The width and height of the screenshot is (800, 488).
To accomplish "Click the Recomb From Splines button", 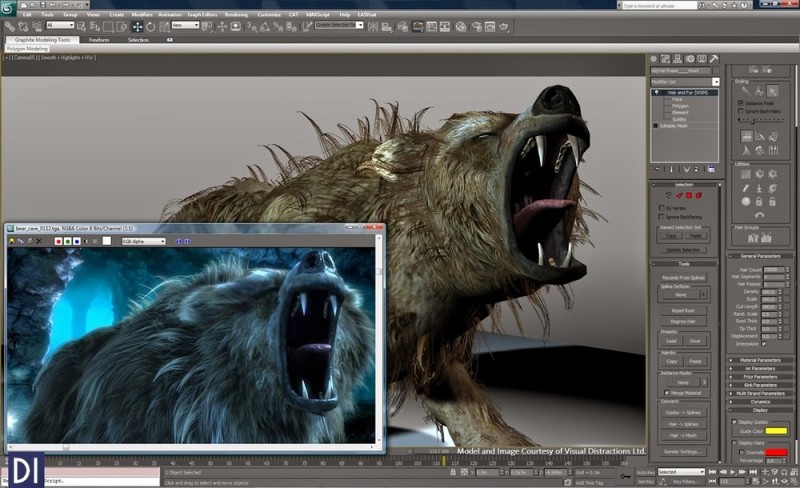I will point(684,277).
